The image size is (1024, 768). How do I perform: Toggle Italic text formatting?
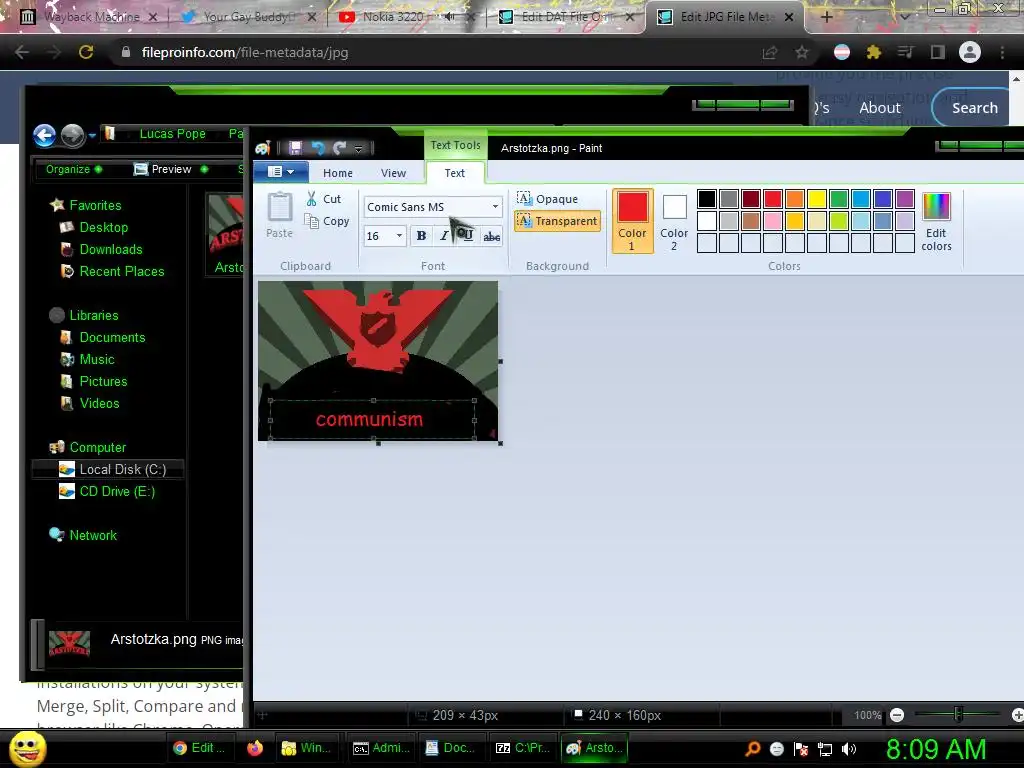(444, 236)
